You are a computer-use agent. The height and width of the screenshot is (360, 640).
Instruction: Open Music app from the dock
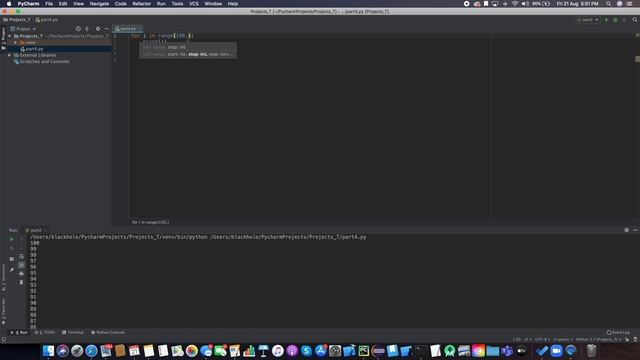[x=278, y=351]
